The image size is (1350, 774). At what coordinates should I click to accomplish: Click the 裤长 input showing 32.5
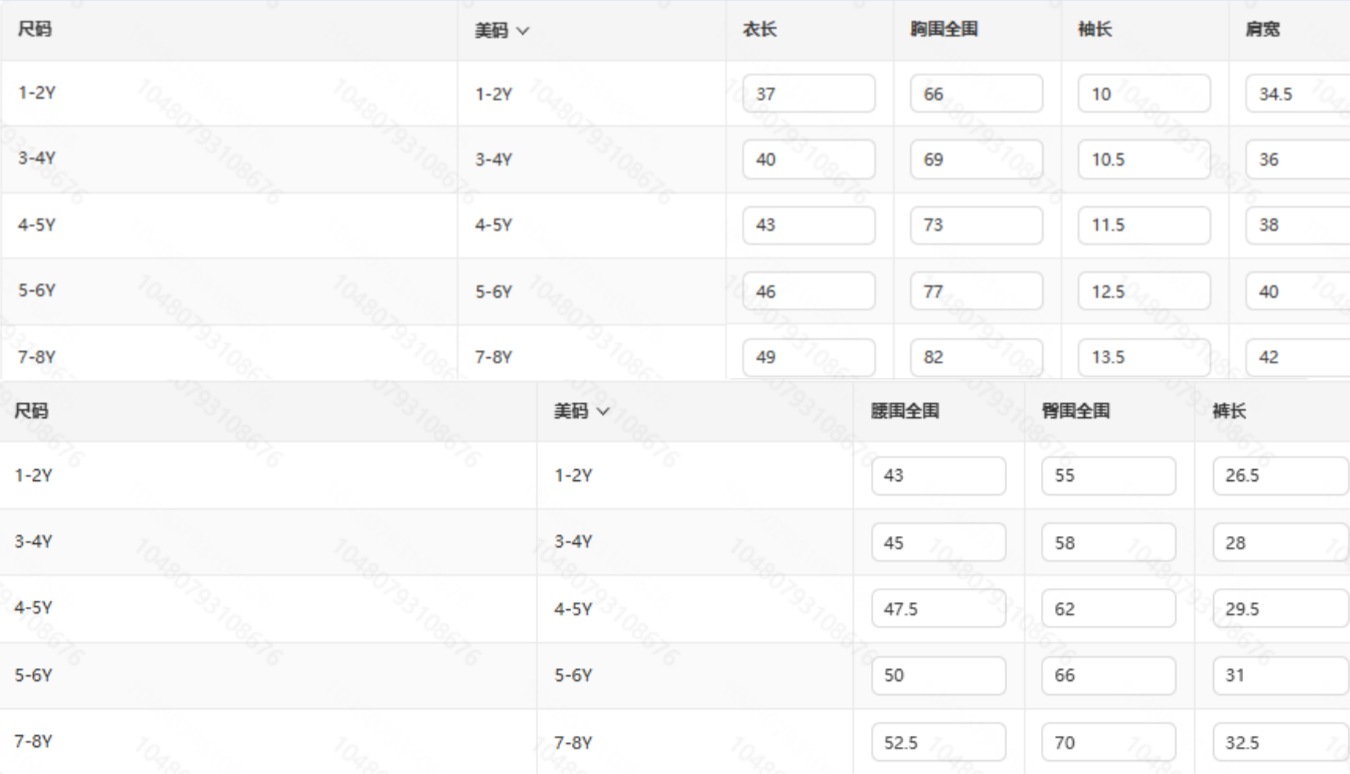coord(1281,743)
